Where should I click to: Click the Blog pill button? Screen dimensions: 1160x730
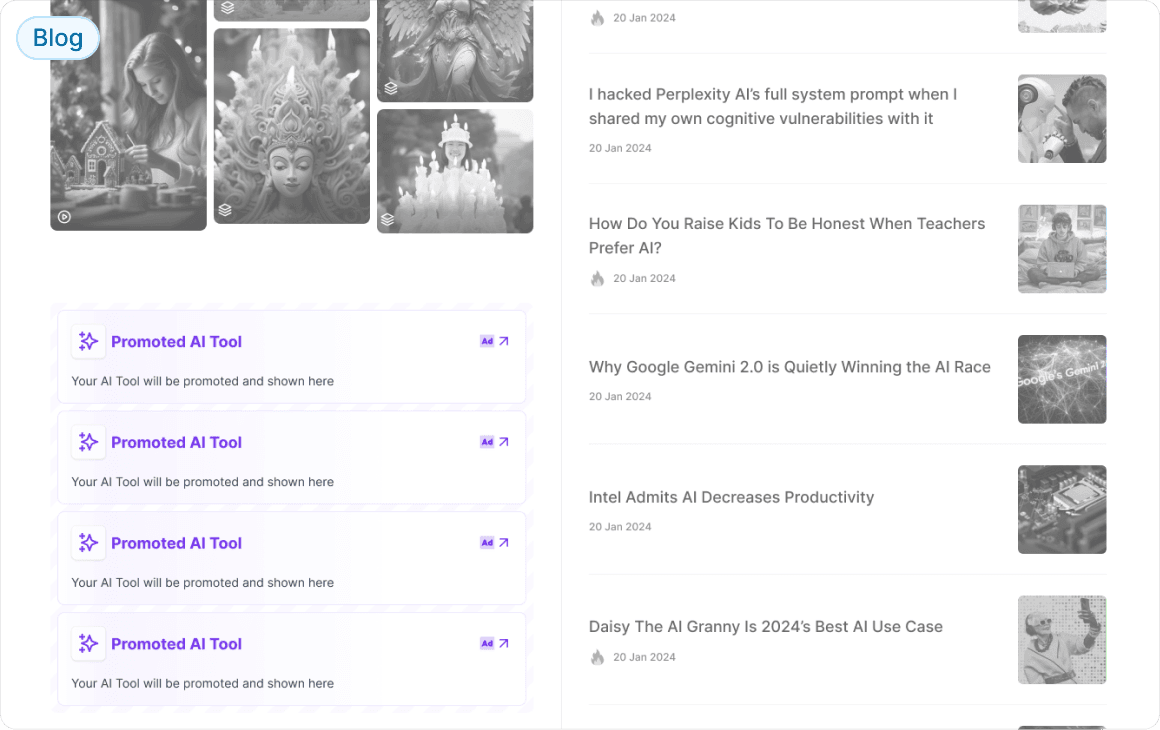[57, 37]
